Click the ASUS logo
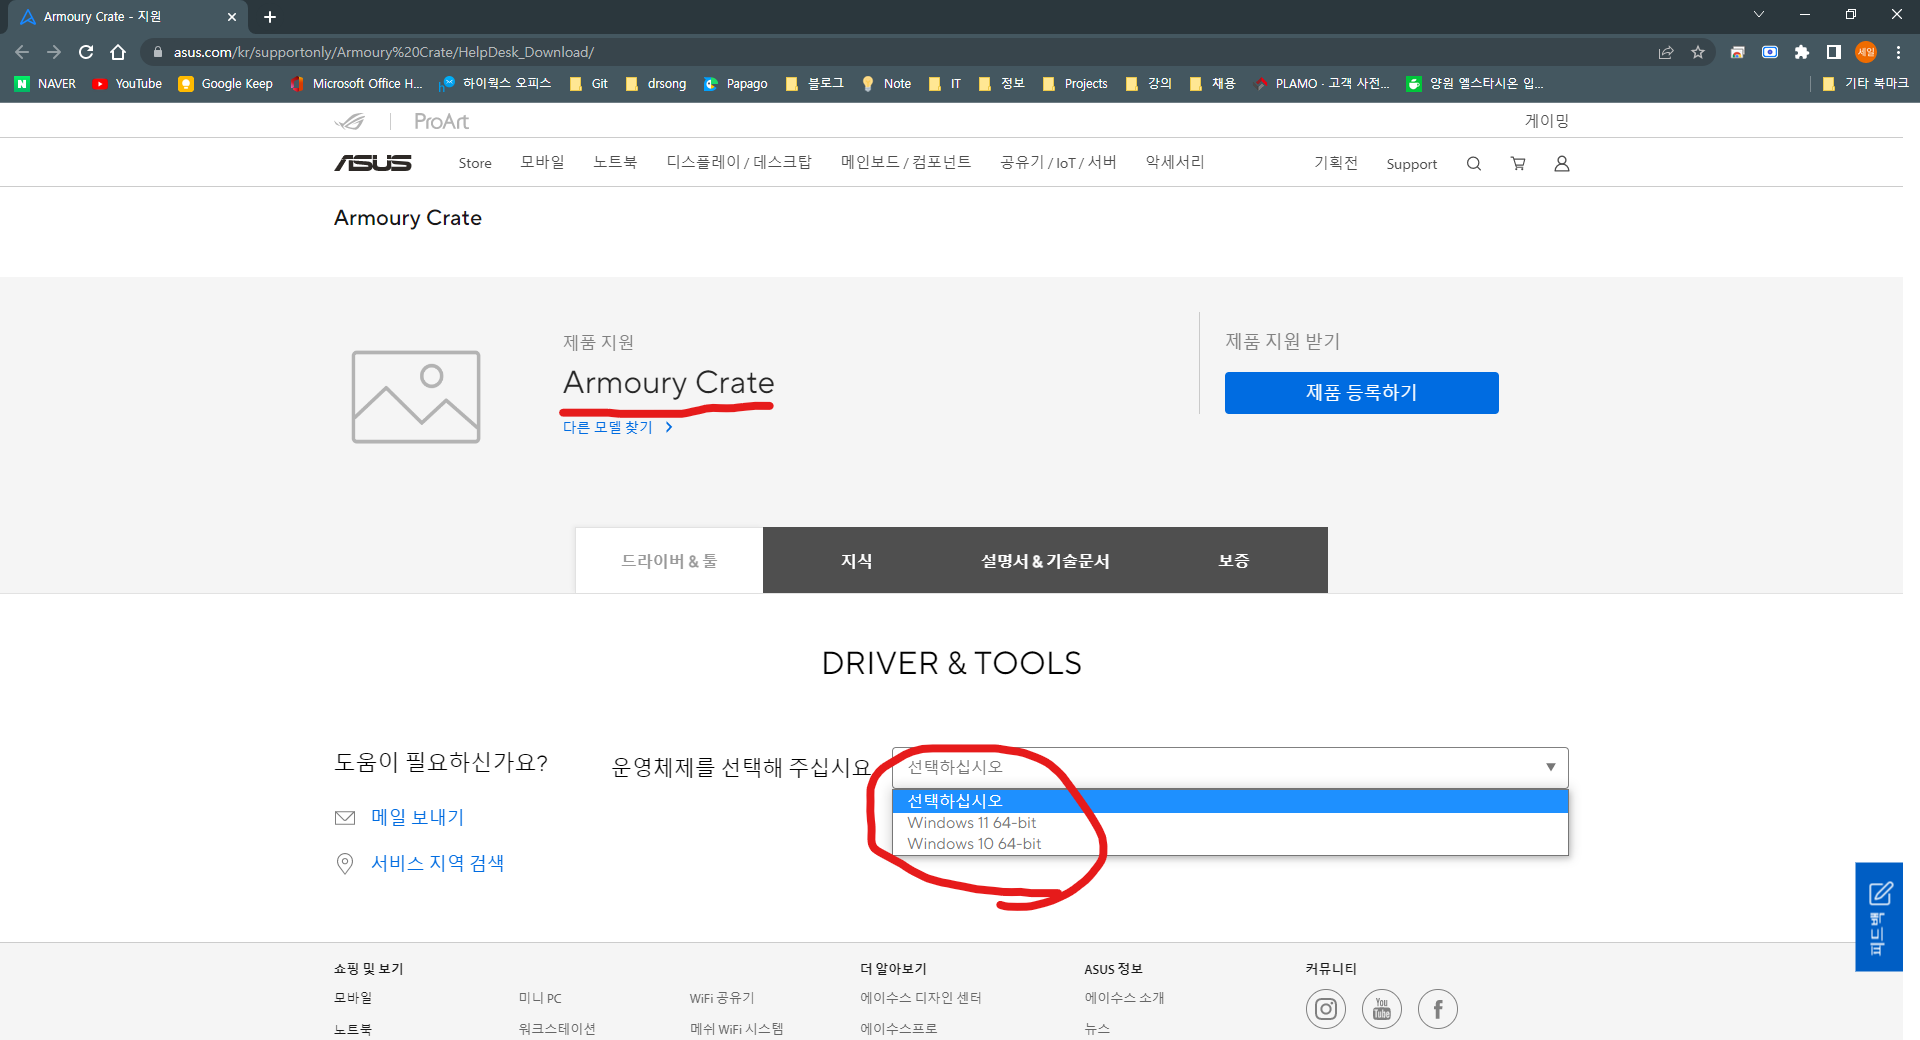 pos(373,163)
